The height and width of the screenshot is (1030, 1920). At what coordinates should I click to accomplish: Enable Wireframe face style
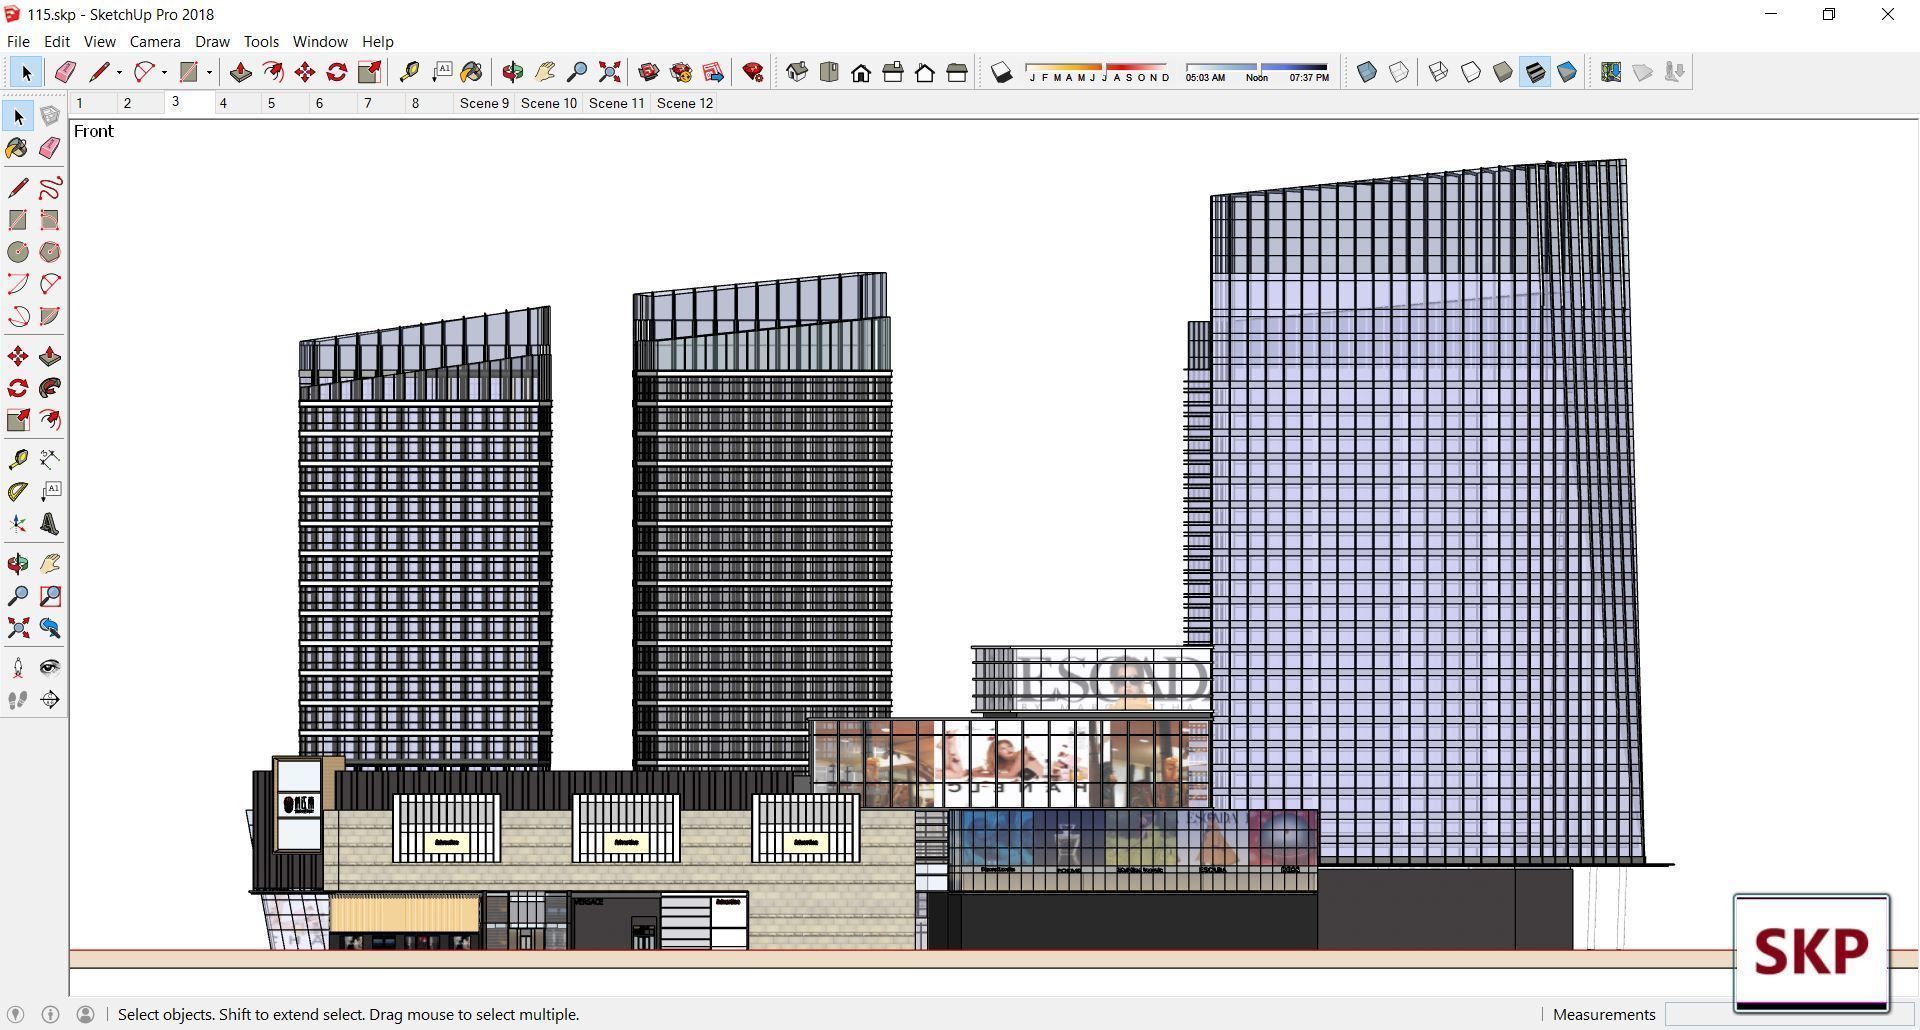(1438, 72)
